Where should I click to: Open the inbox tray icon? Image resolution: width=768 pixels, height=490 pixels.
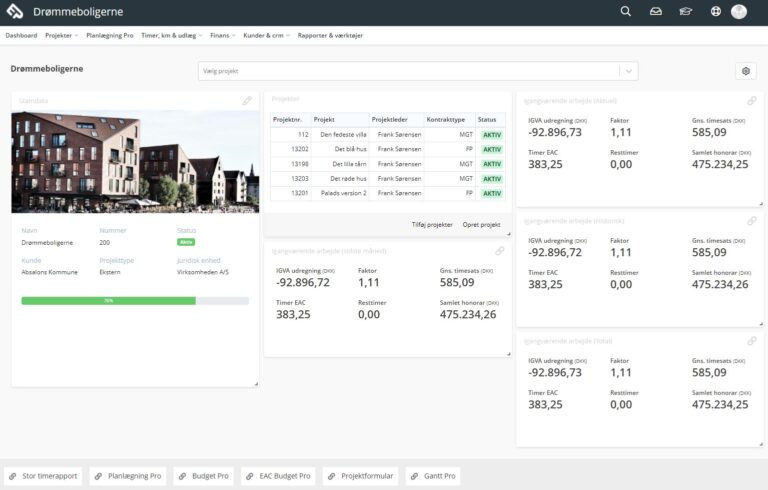(656, 12)
